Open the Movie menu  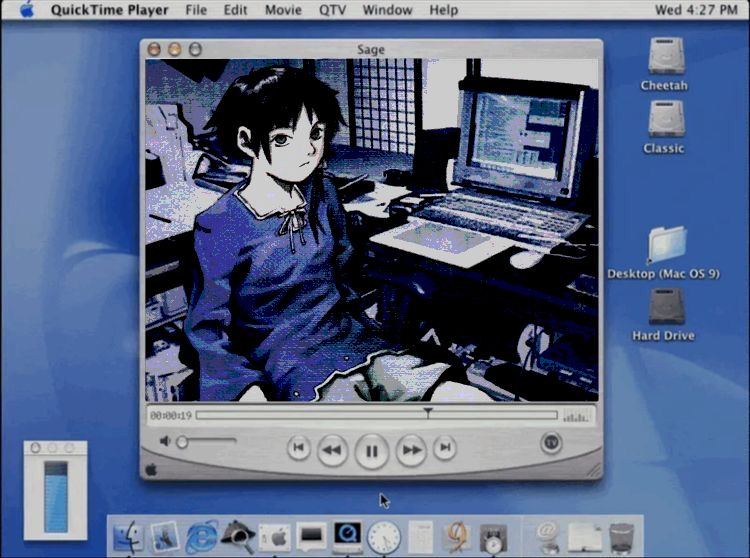tap(283, 10)
